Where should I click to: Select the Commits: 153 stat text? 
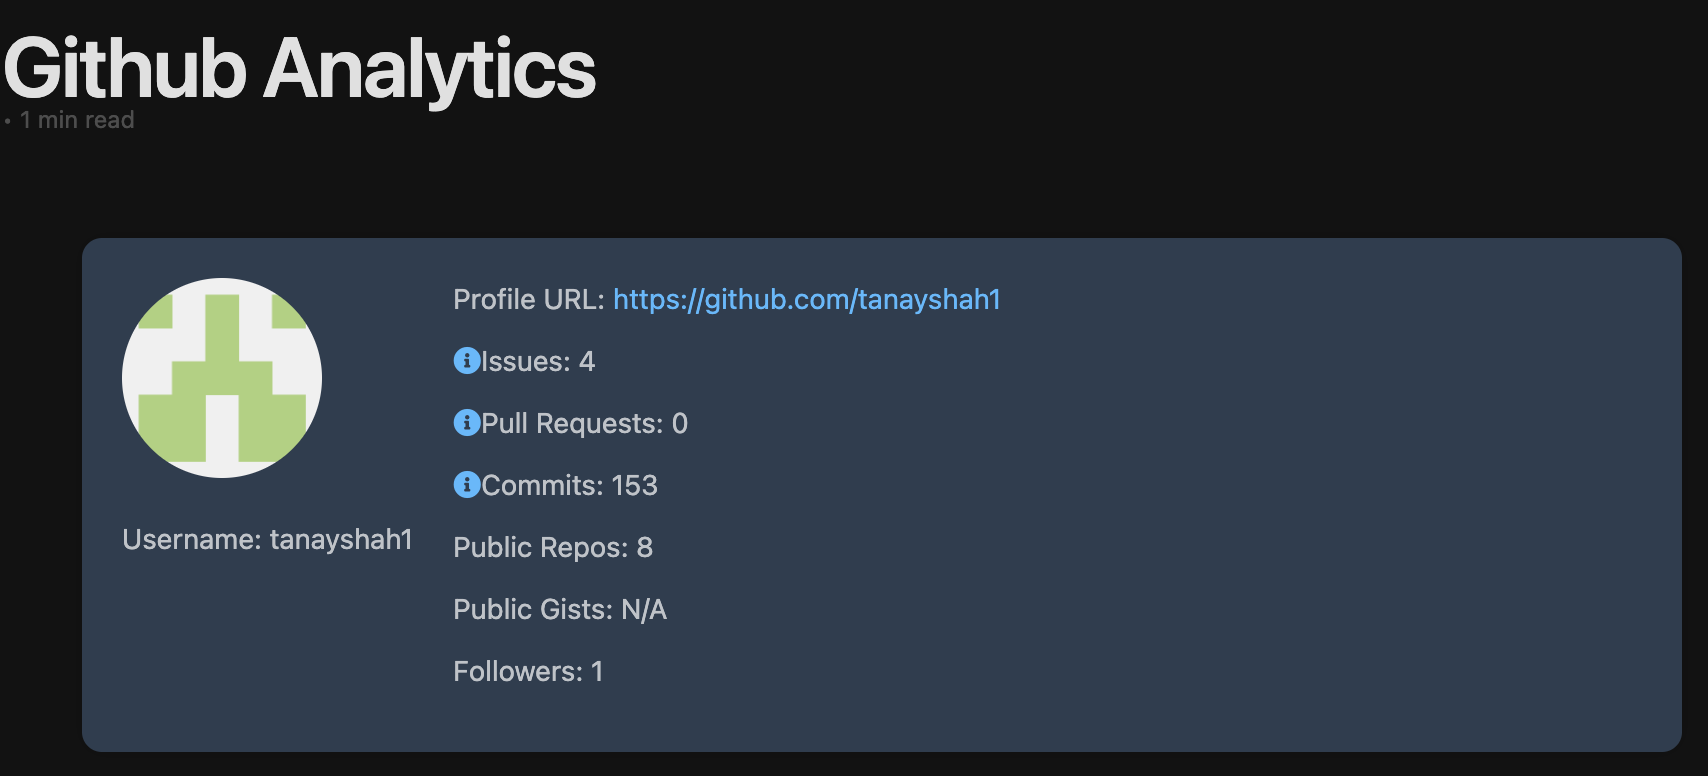[x=569, y=486]
